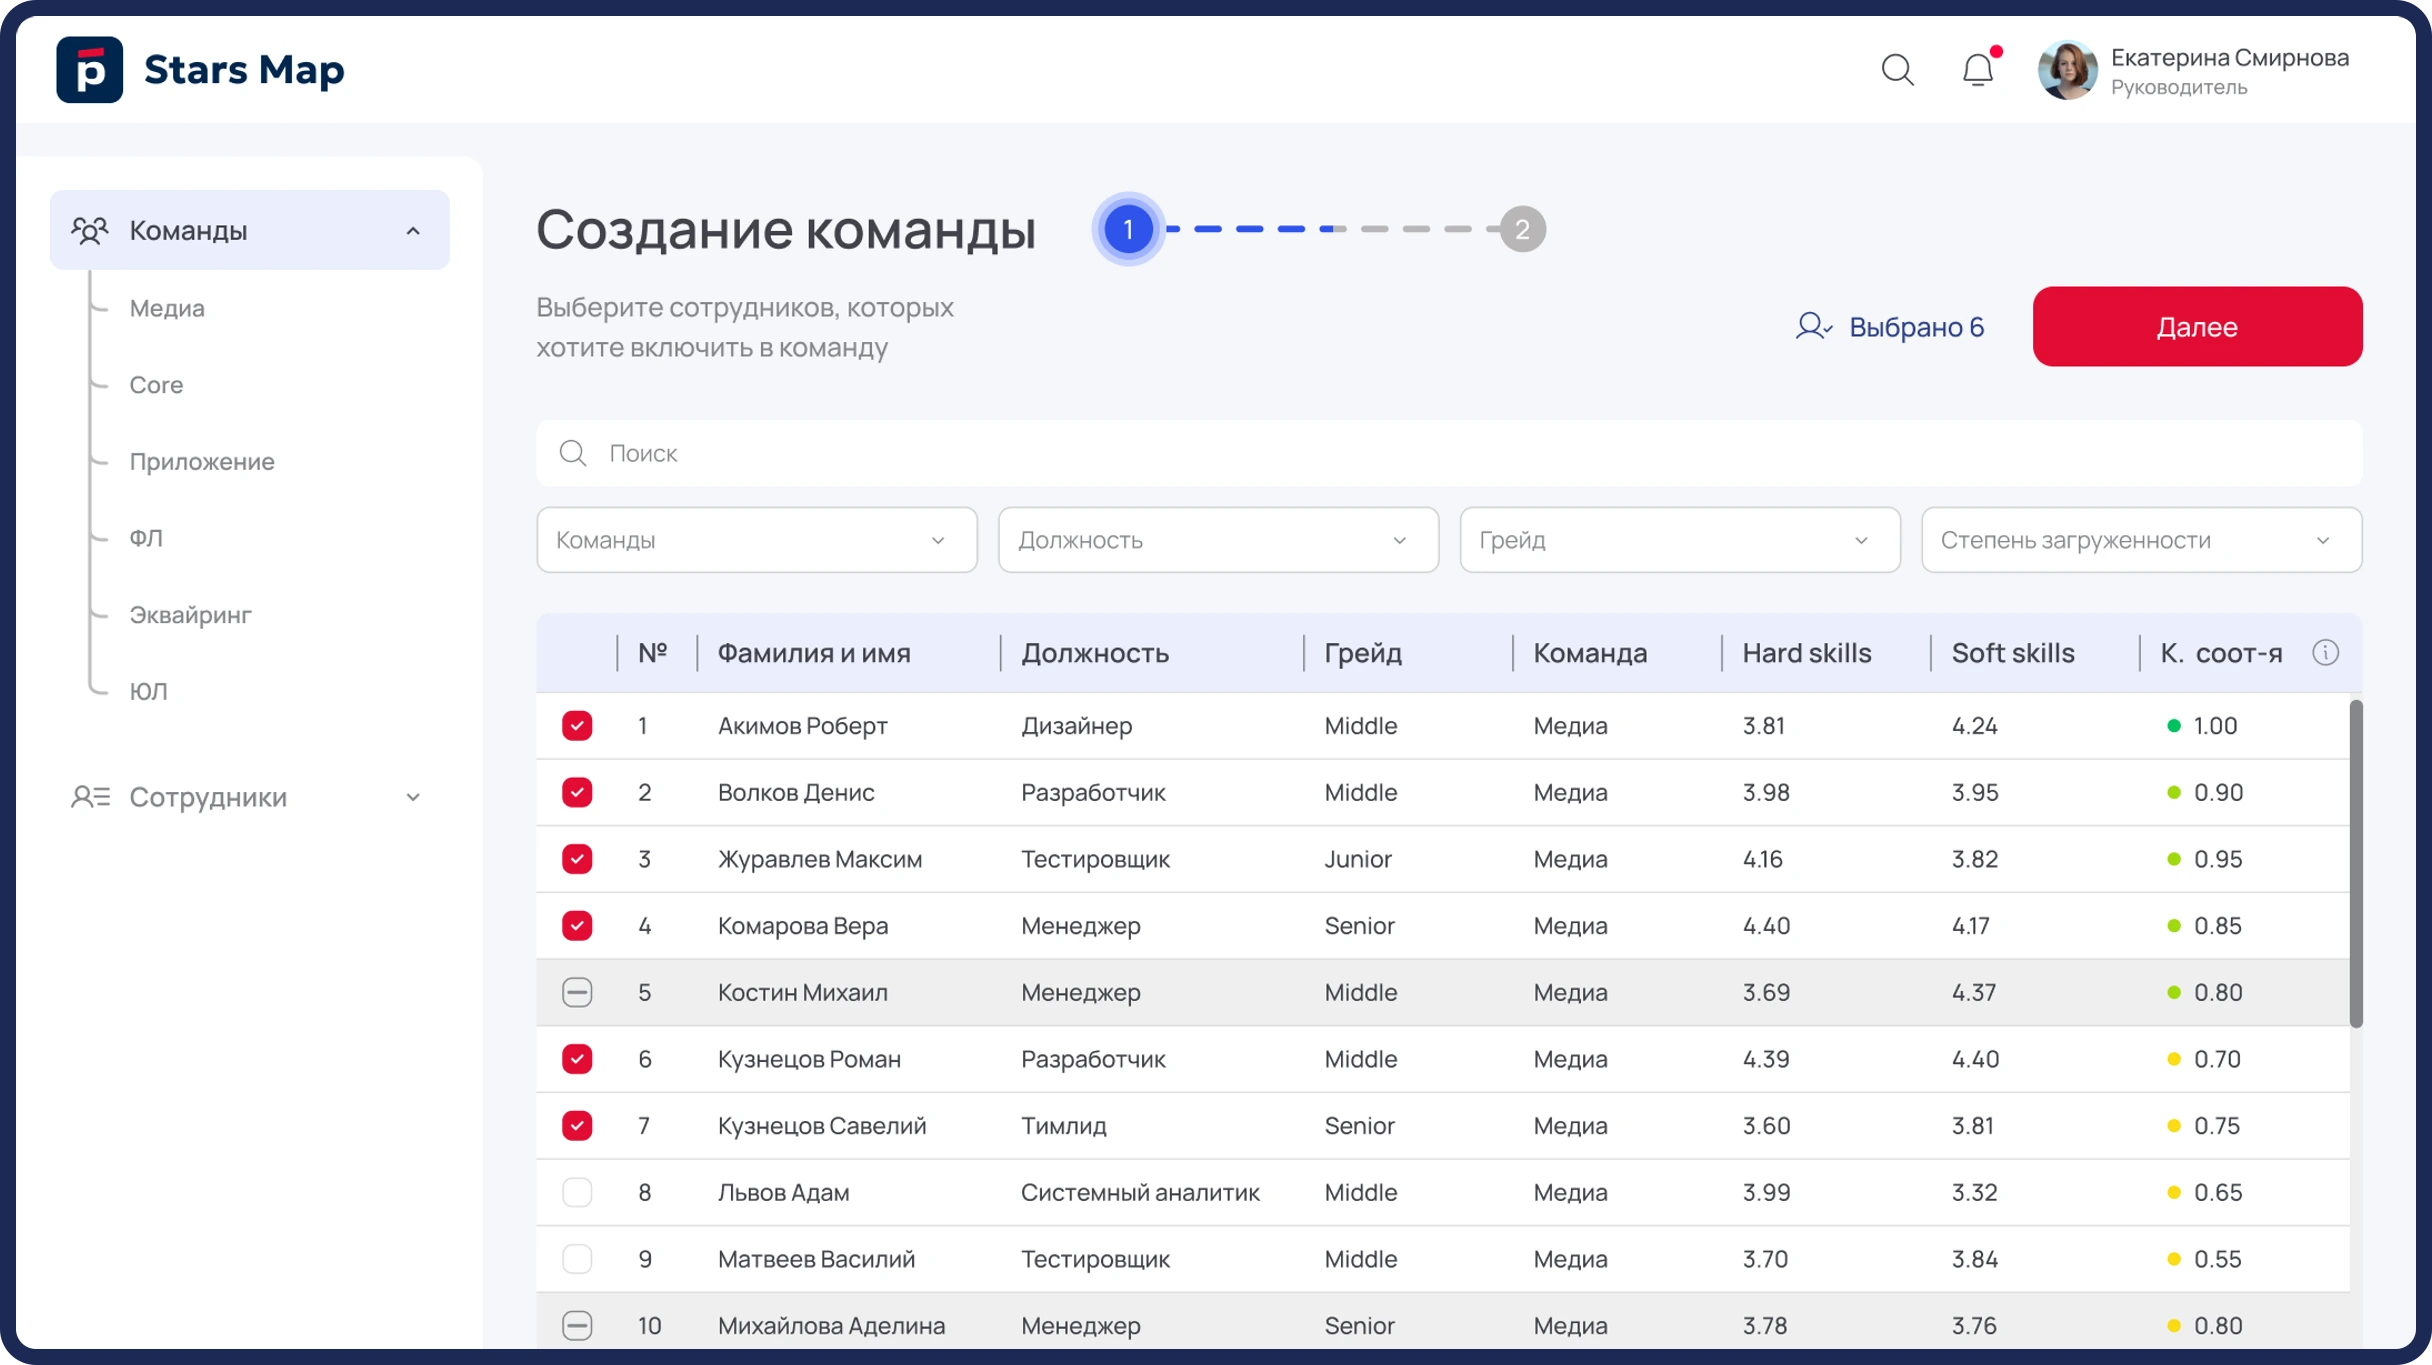This screenshot has height=1365, width=2432.
Task: Sort by Фамилия и имя column header
Action: 814,653
